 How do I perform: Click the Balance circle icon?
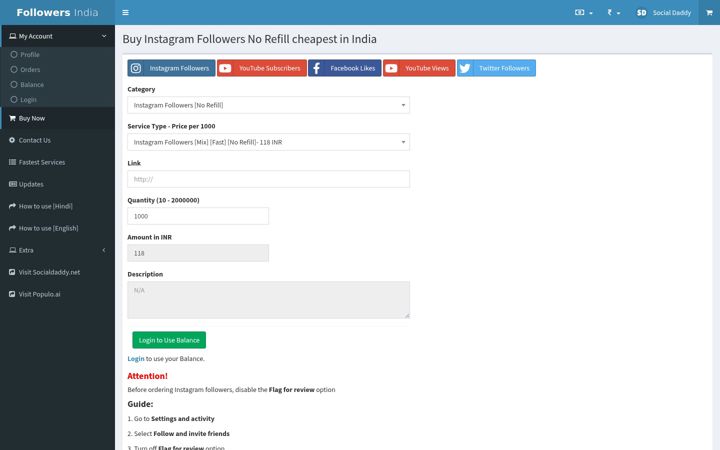coord(14,84)
